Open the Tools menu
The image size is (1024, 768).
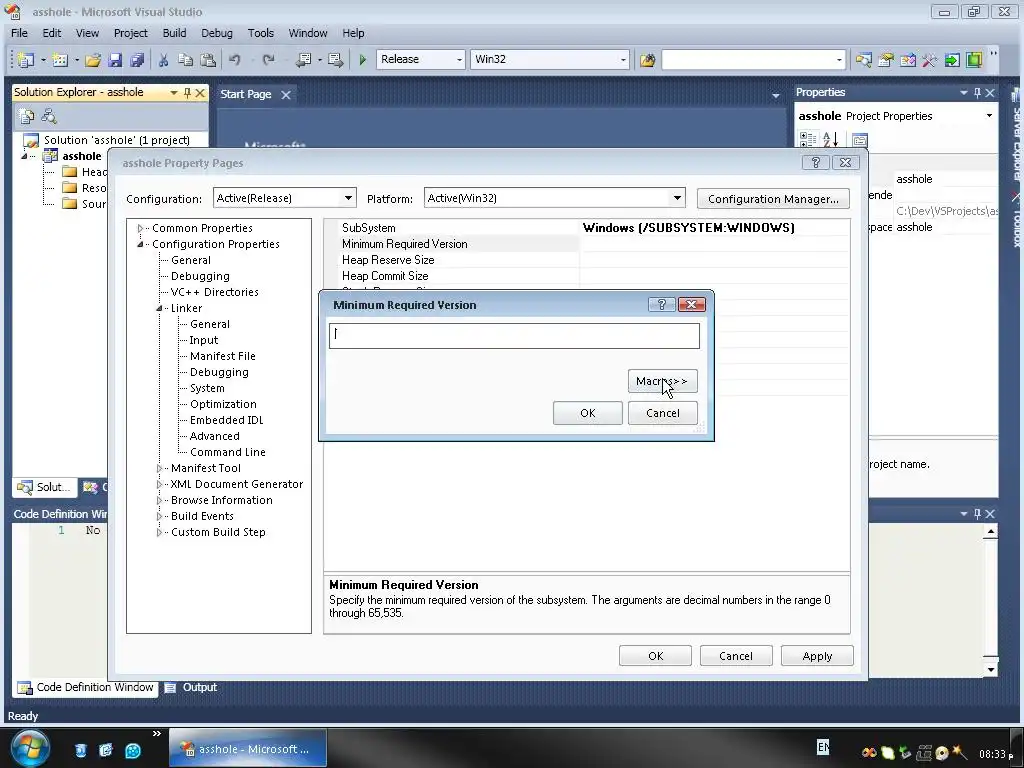click(261, 33)
